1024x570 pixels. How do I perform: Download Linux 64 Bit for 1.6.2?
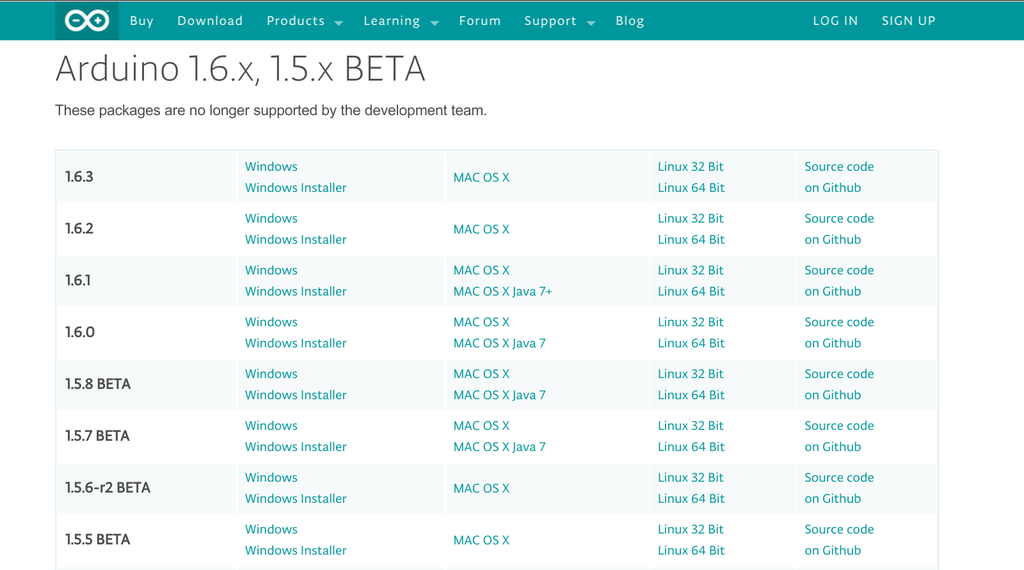[691, 240]
